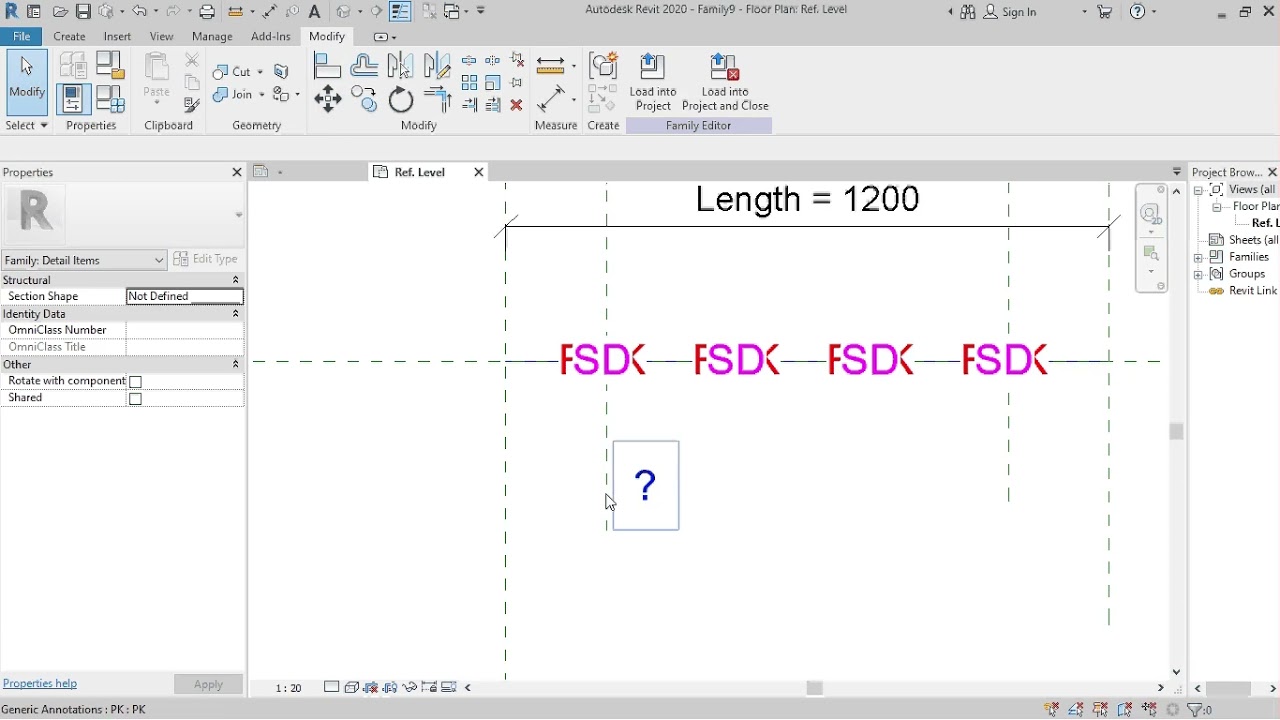Click the Section Shape value field
The width and height of the screenshot is (1280, 720).
(184, 296)
